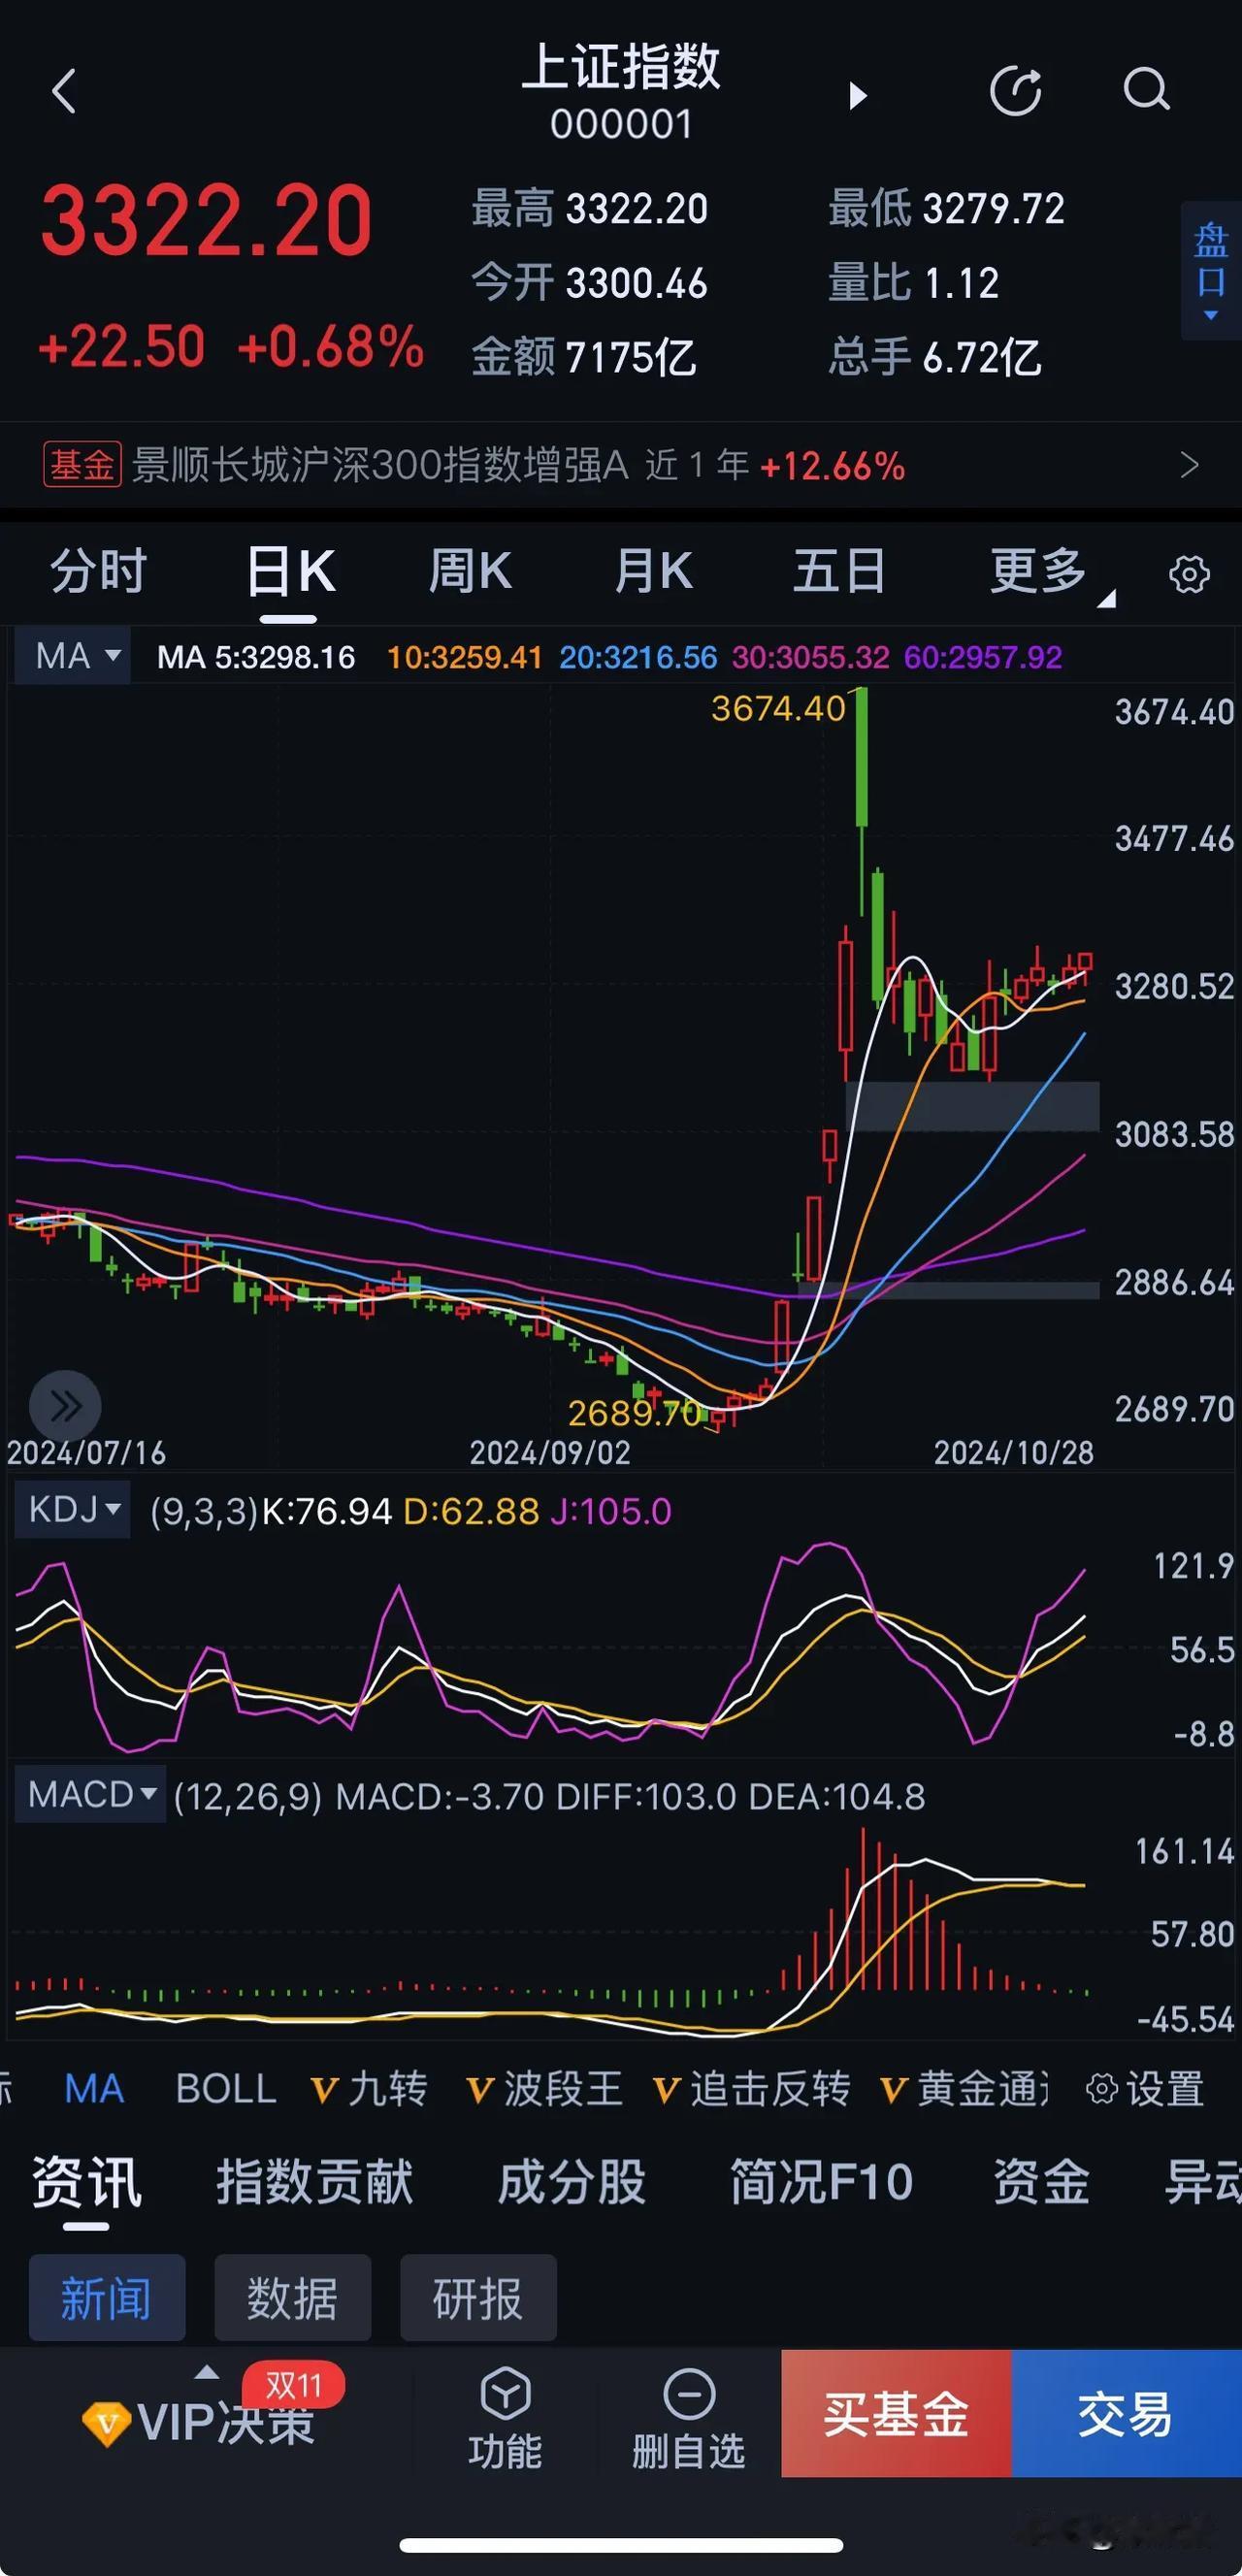Image resolution: width=1242 pixels, height=2576 pixels.
Task: Open fund banner chevron arrow
Action: click(1190, 465)
